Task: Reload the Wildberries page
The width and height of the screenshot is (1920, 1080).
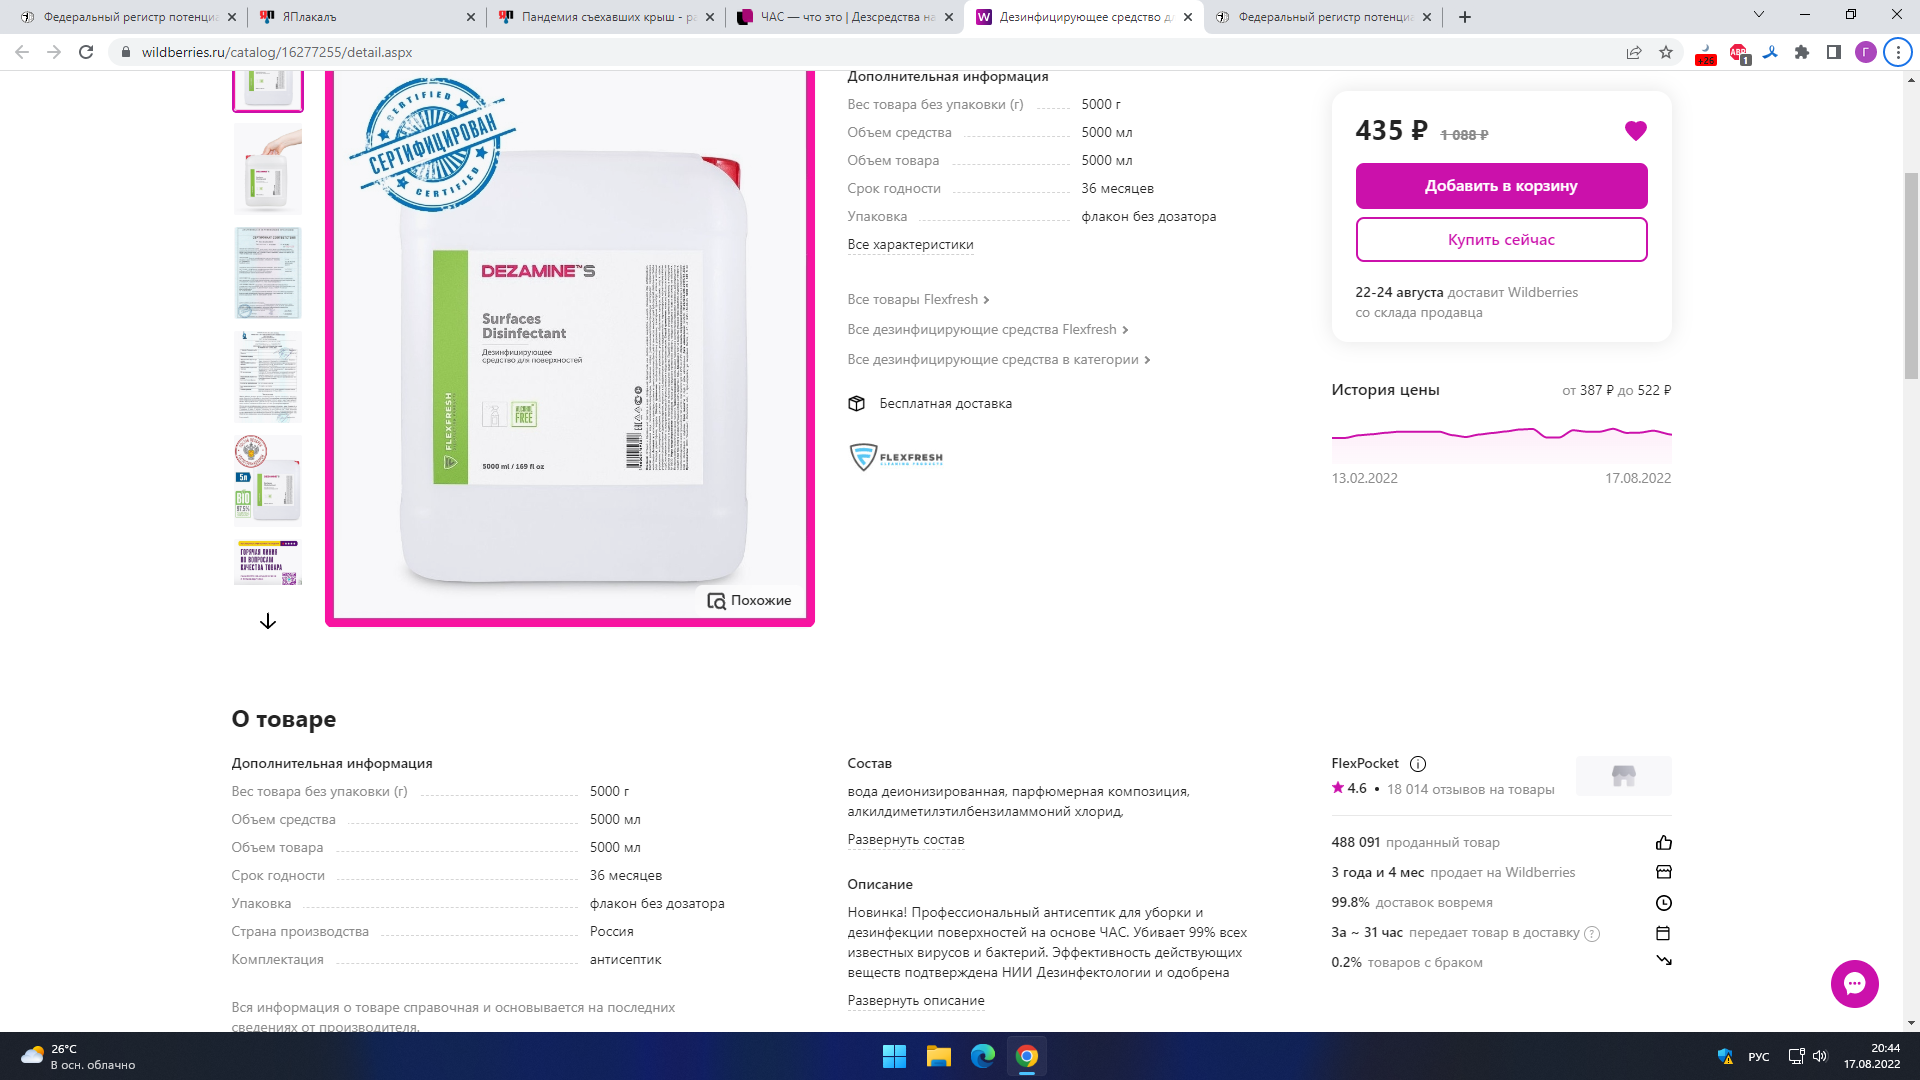Action: [x=86, y=52]
